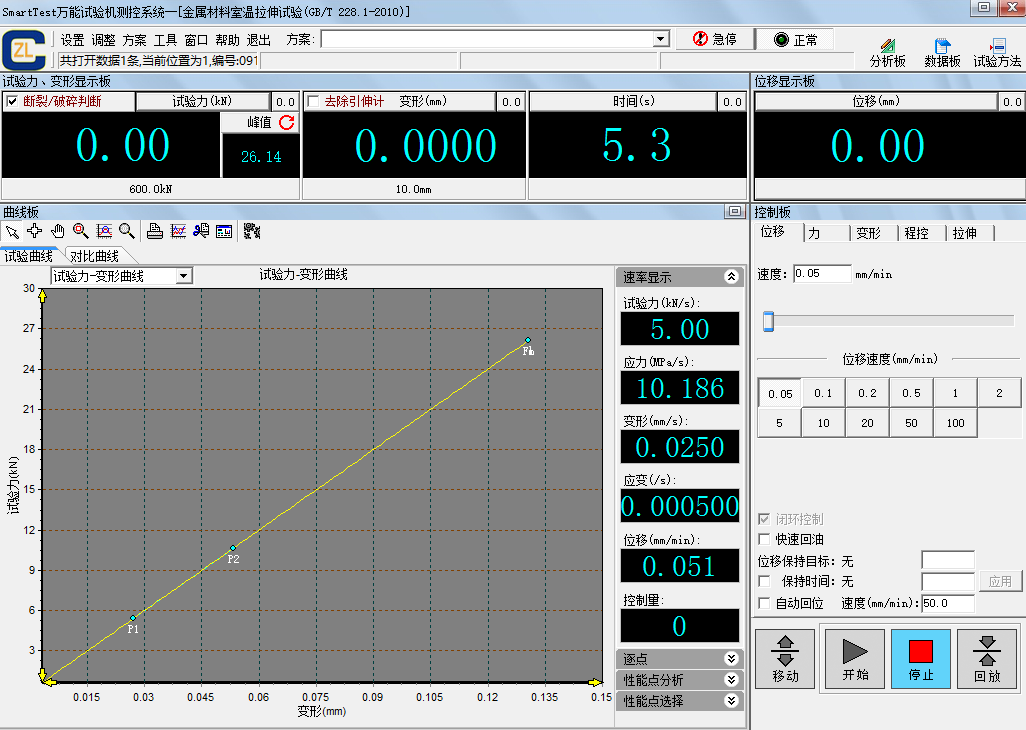Click the 急停 emergency stop button

(715, 39)
